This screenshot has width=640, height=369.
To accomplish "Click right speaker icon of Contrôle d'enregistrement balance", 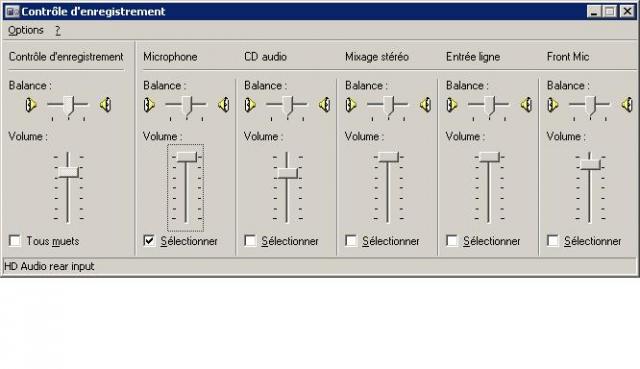I will click(x=106, y=105).
